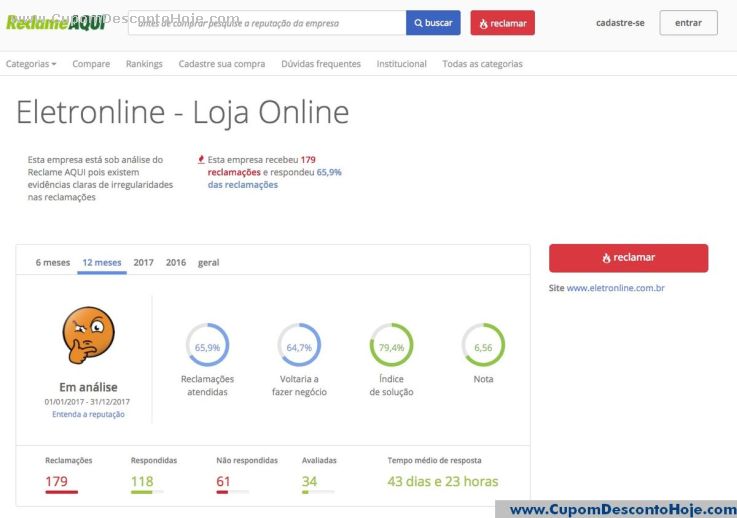
Task: Click the Em análise reputation label
Action: click(x=88, y=387)
